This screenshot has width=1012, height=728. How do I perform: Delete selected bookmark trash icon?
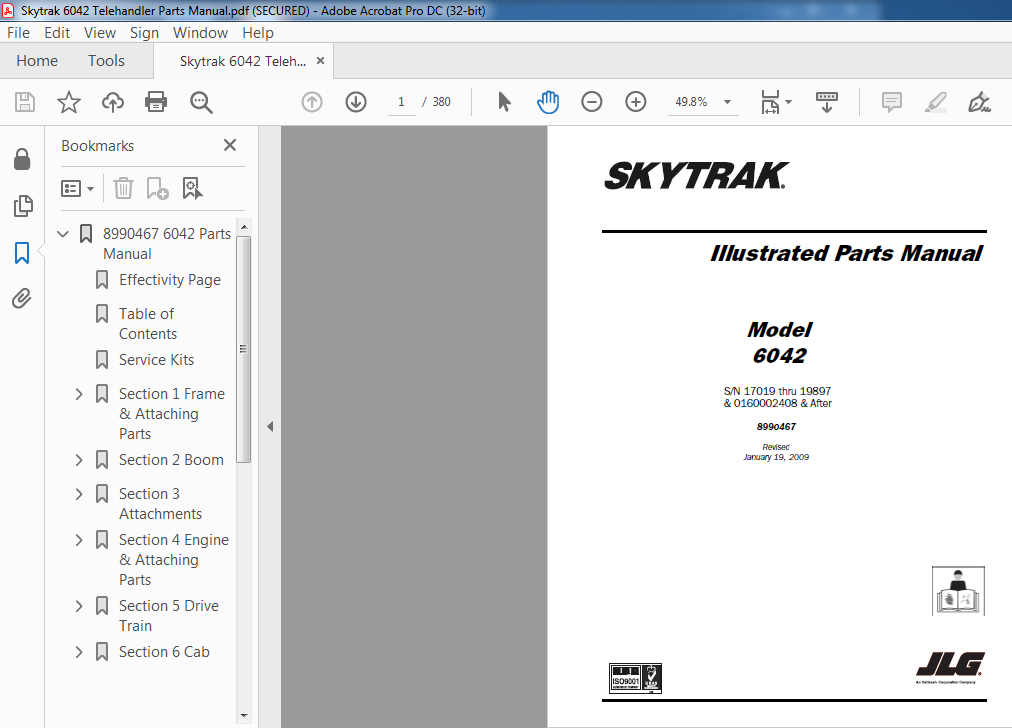tap(123, 188)
